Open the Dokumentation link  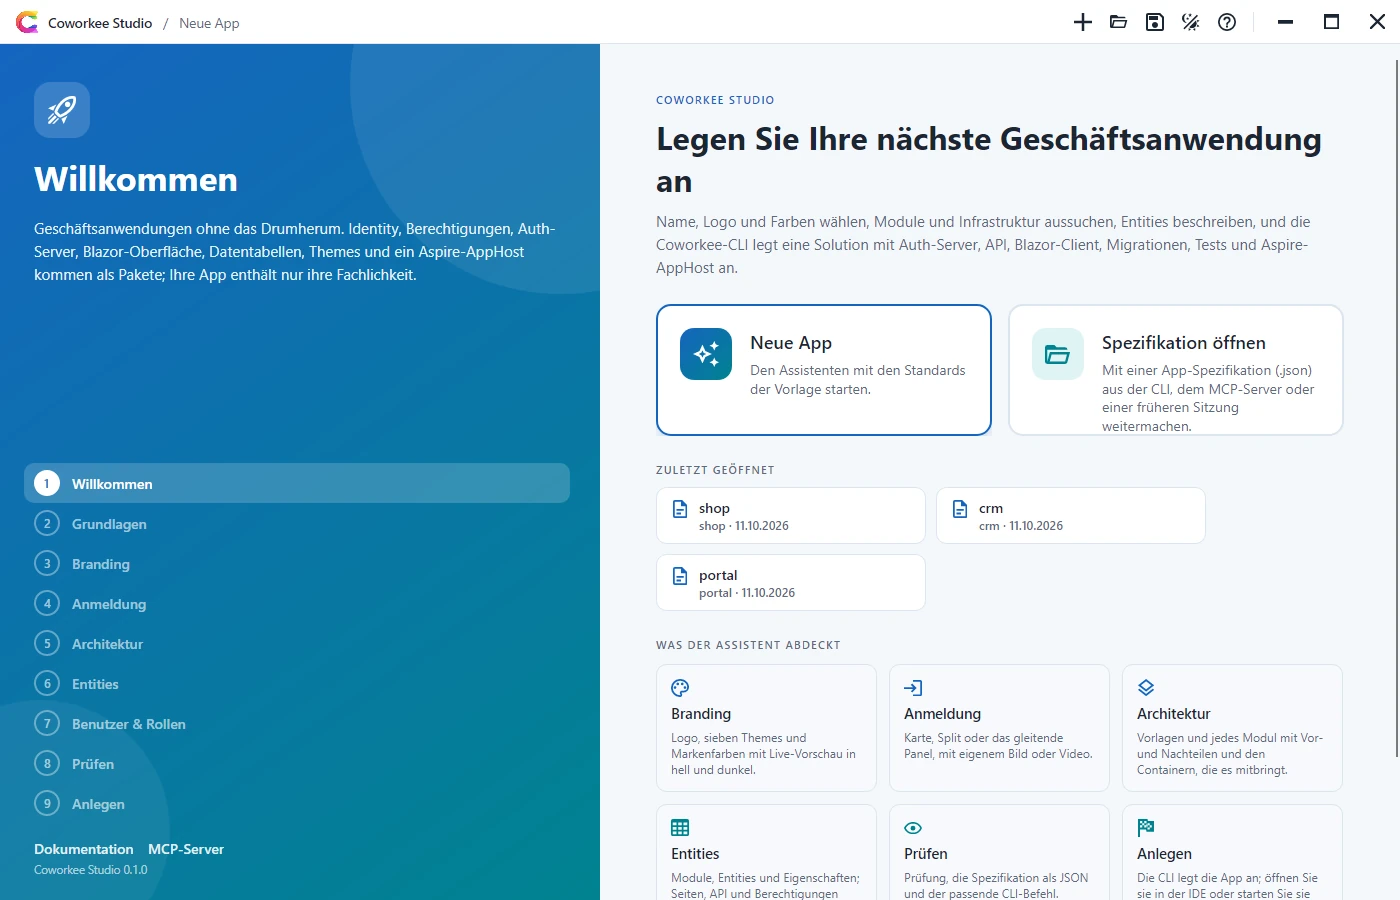(84, 849)
